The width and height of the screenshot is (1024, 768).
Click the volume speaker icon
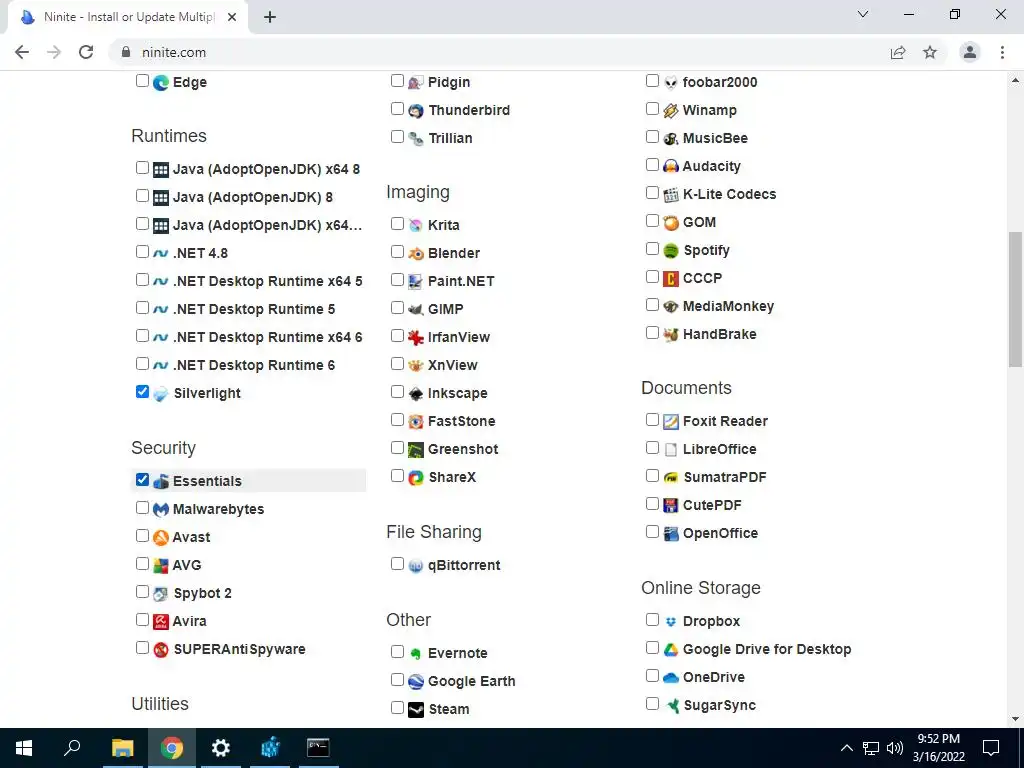pos(895,748)
